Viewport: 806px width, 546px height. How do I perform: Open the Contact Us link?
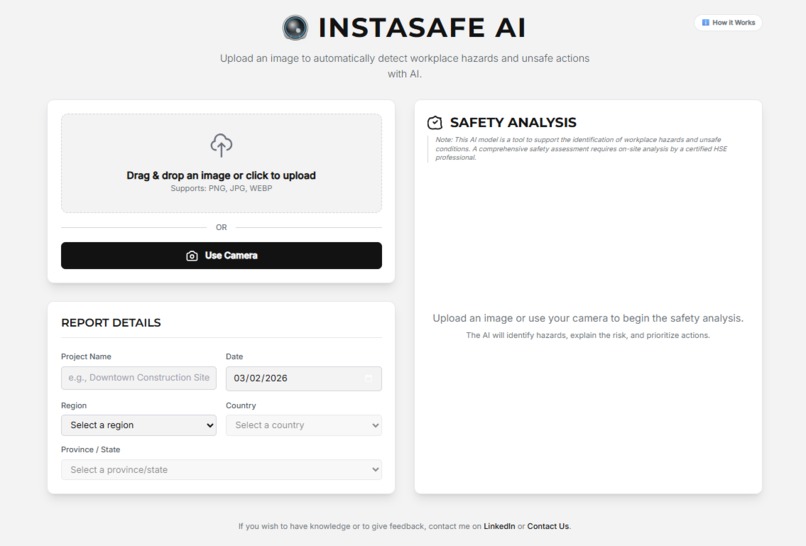(x=548, y=526)
